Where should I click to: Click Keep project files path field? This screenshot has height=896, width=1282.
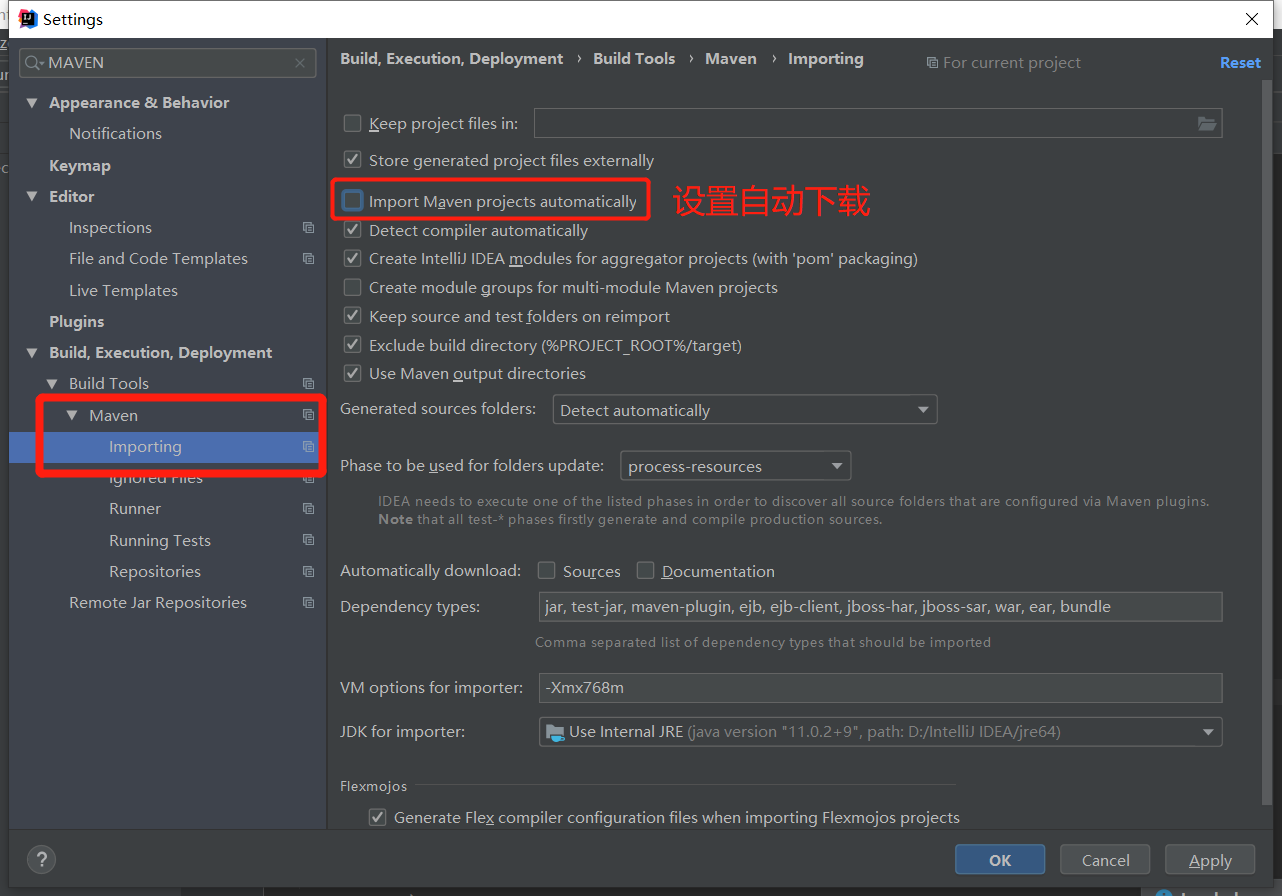(x=865, y=124)
